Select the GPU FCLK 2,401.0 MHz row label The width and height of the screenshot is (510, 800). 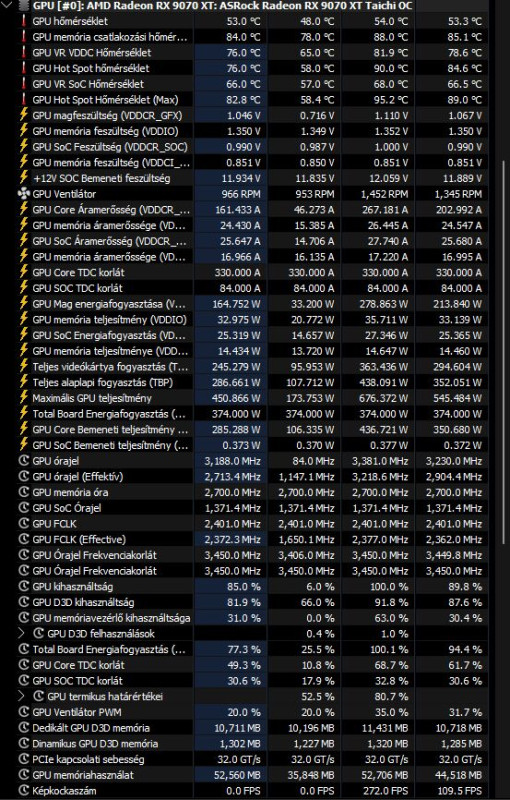[x=55, y=524]
